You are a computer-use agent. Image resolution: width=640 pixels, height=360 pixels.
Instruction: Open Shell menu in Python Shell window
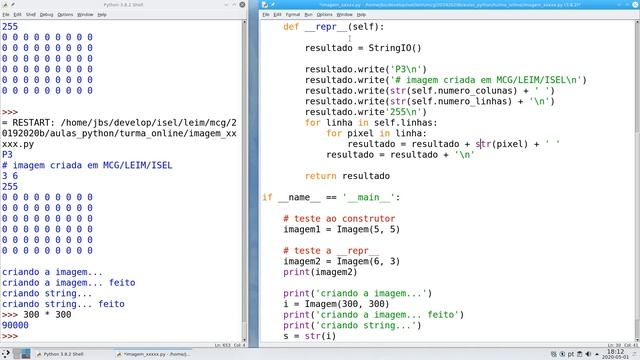click(31, 14)
